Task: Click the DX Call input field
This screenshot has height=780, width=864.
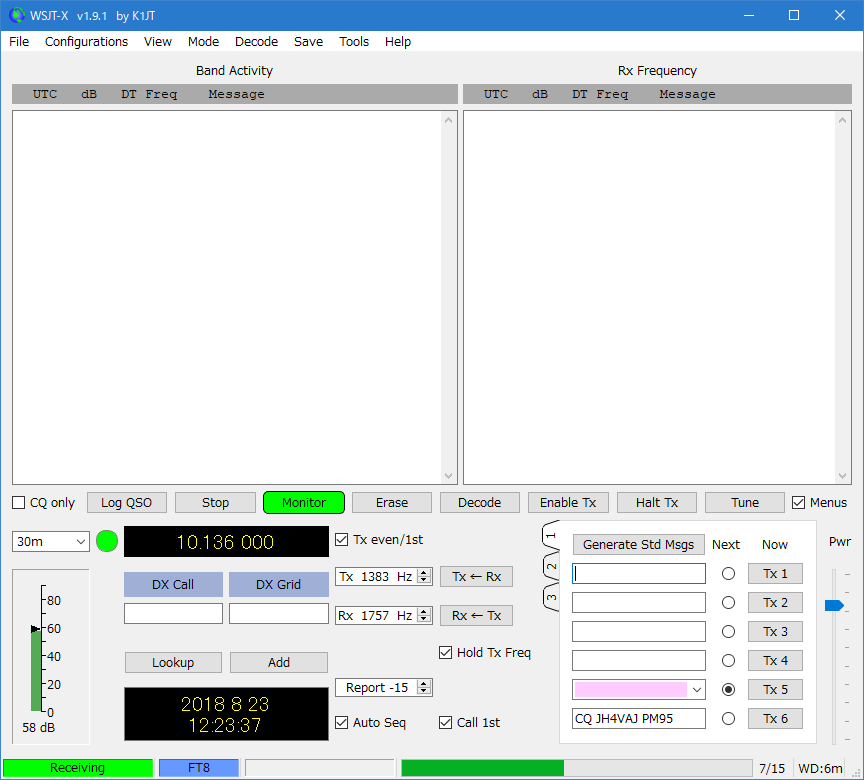Action: pyautogui.click(x=173, y=614)
